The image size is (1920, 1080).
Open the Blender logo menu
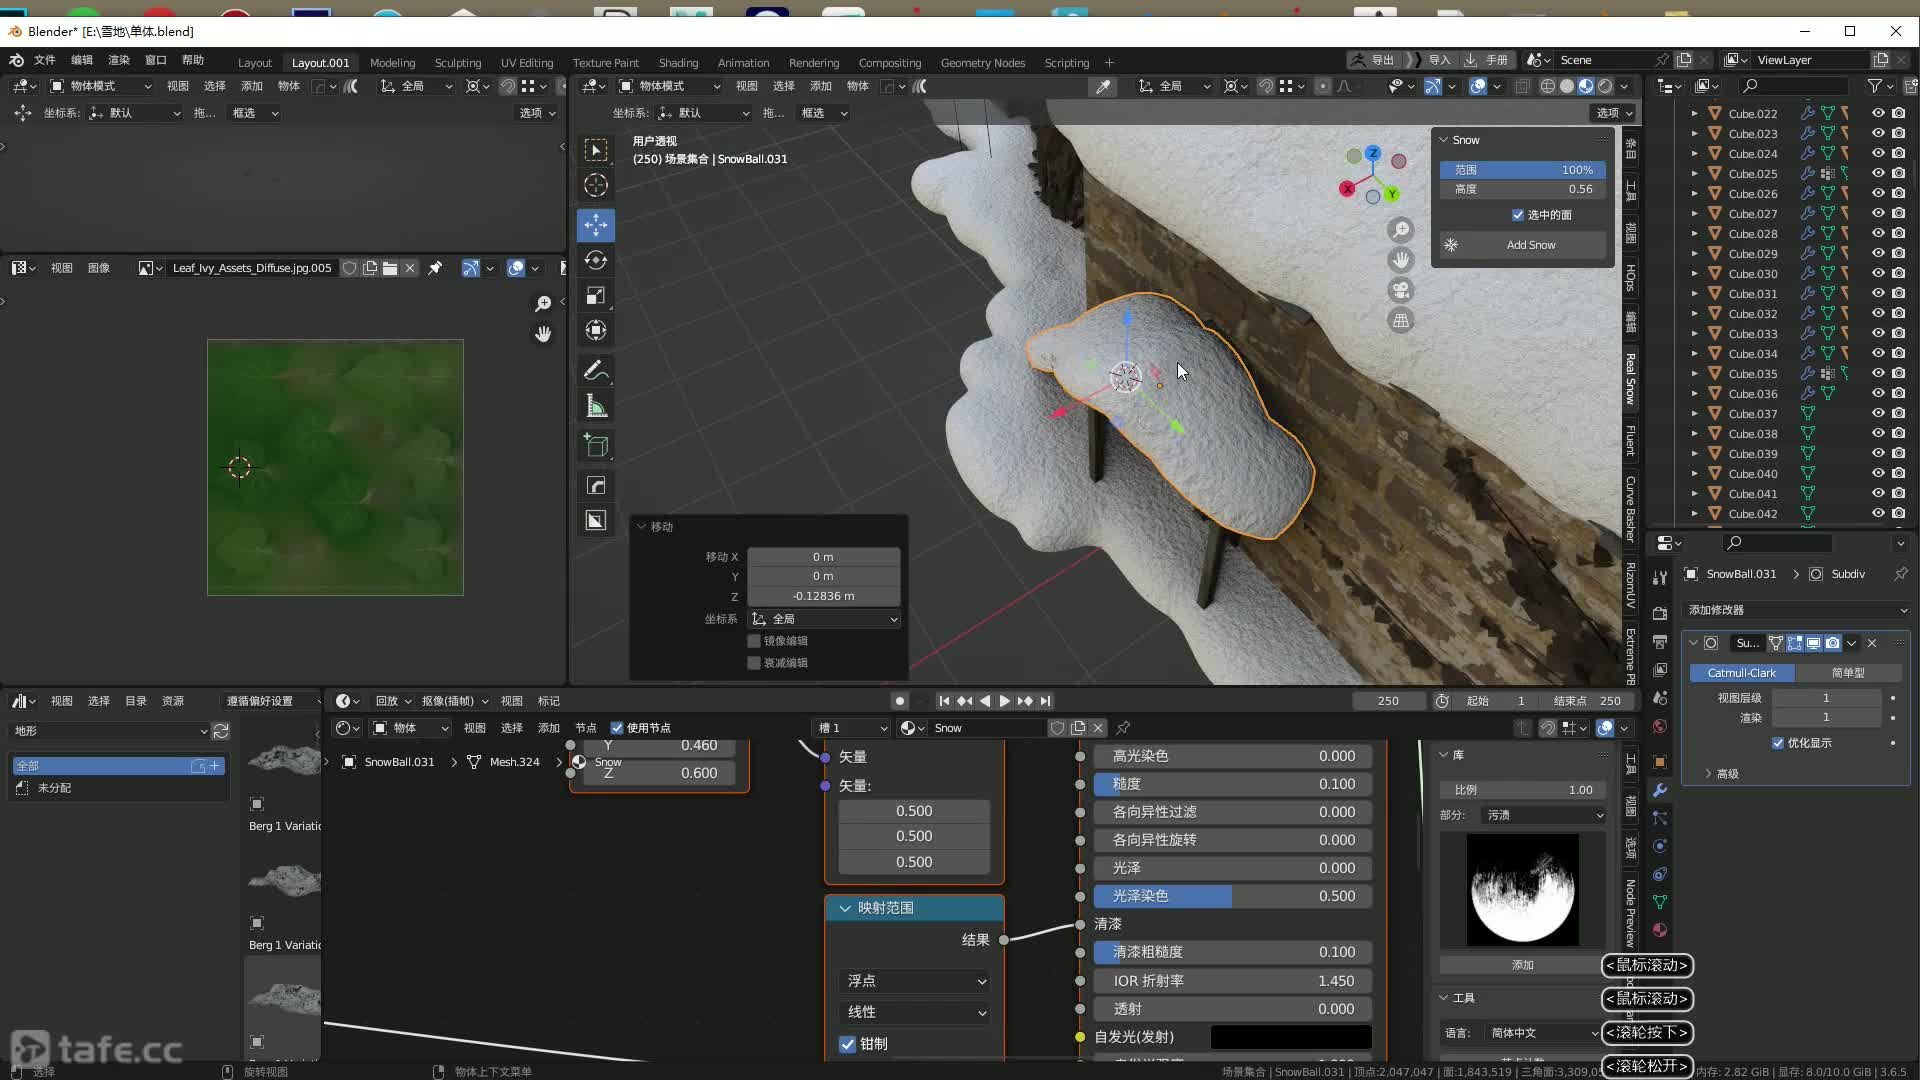17,60
